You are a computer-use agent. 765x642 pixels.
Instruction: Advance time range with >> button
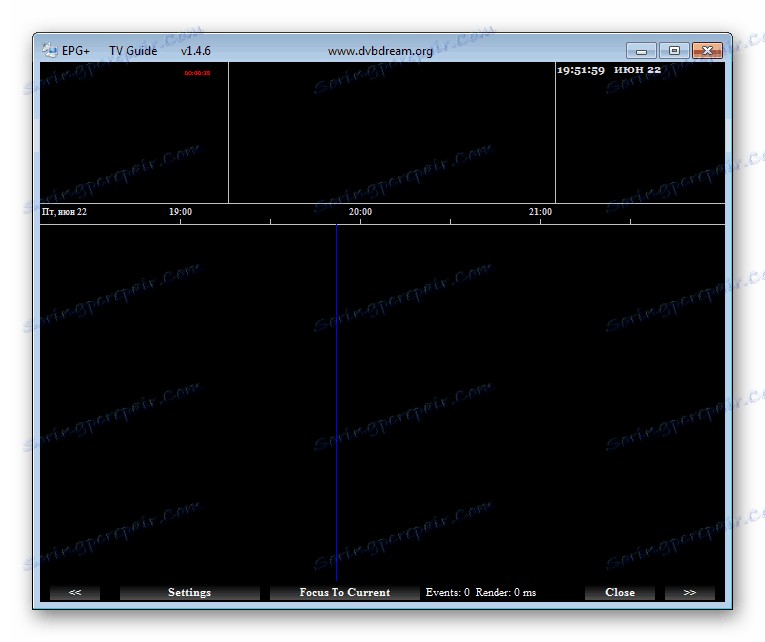click(689, 592)
